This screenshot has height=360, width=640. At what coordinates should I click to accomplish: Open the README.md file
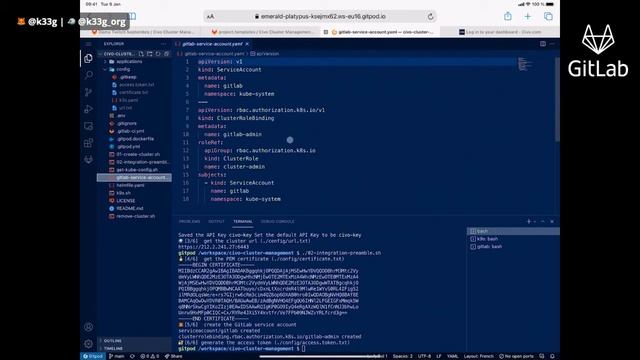pyautogui.click(x=130, y=208)
